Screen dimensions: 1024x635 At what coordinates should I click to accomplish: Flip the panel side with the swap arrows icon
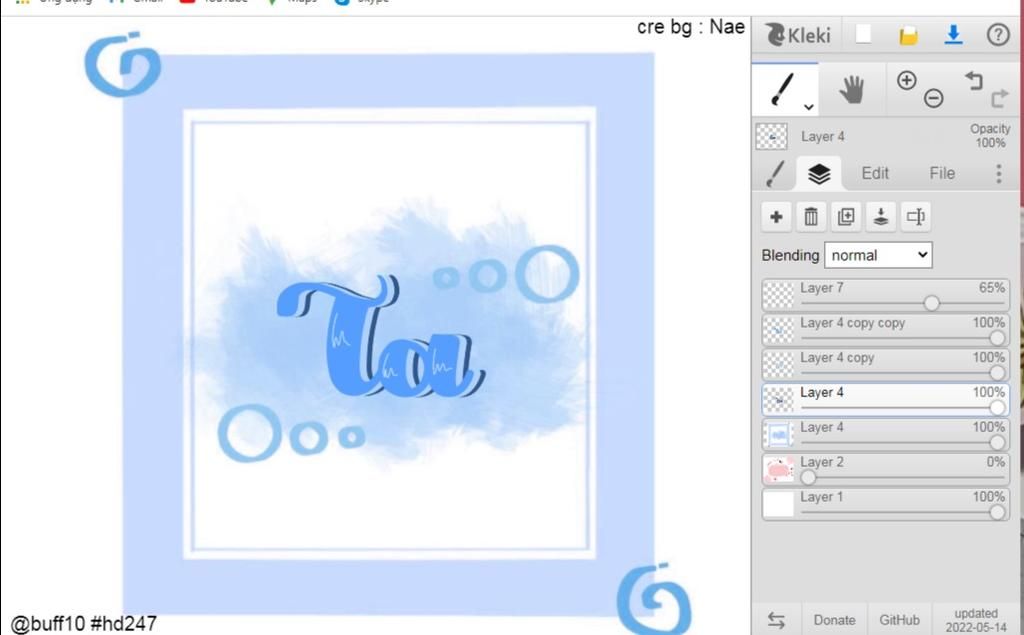pyautogui.click(x=776, y=619)
